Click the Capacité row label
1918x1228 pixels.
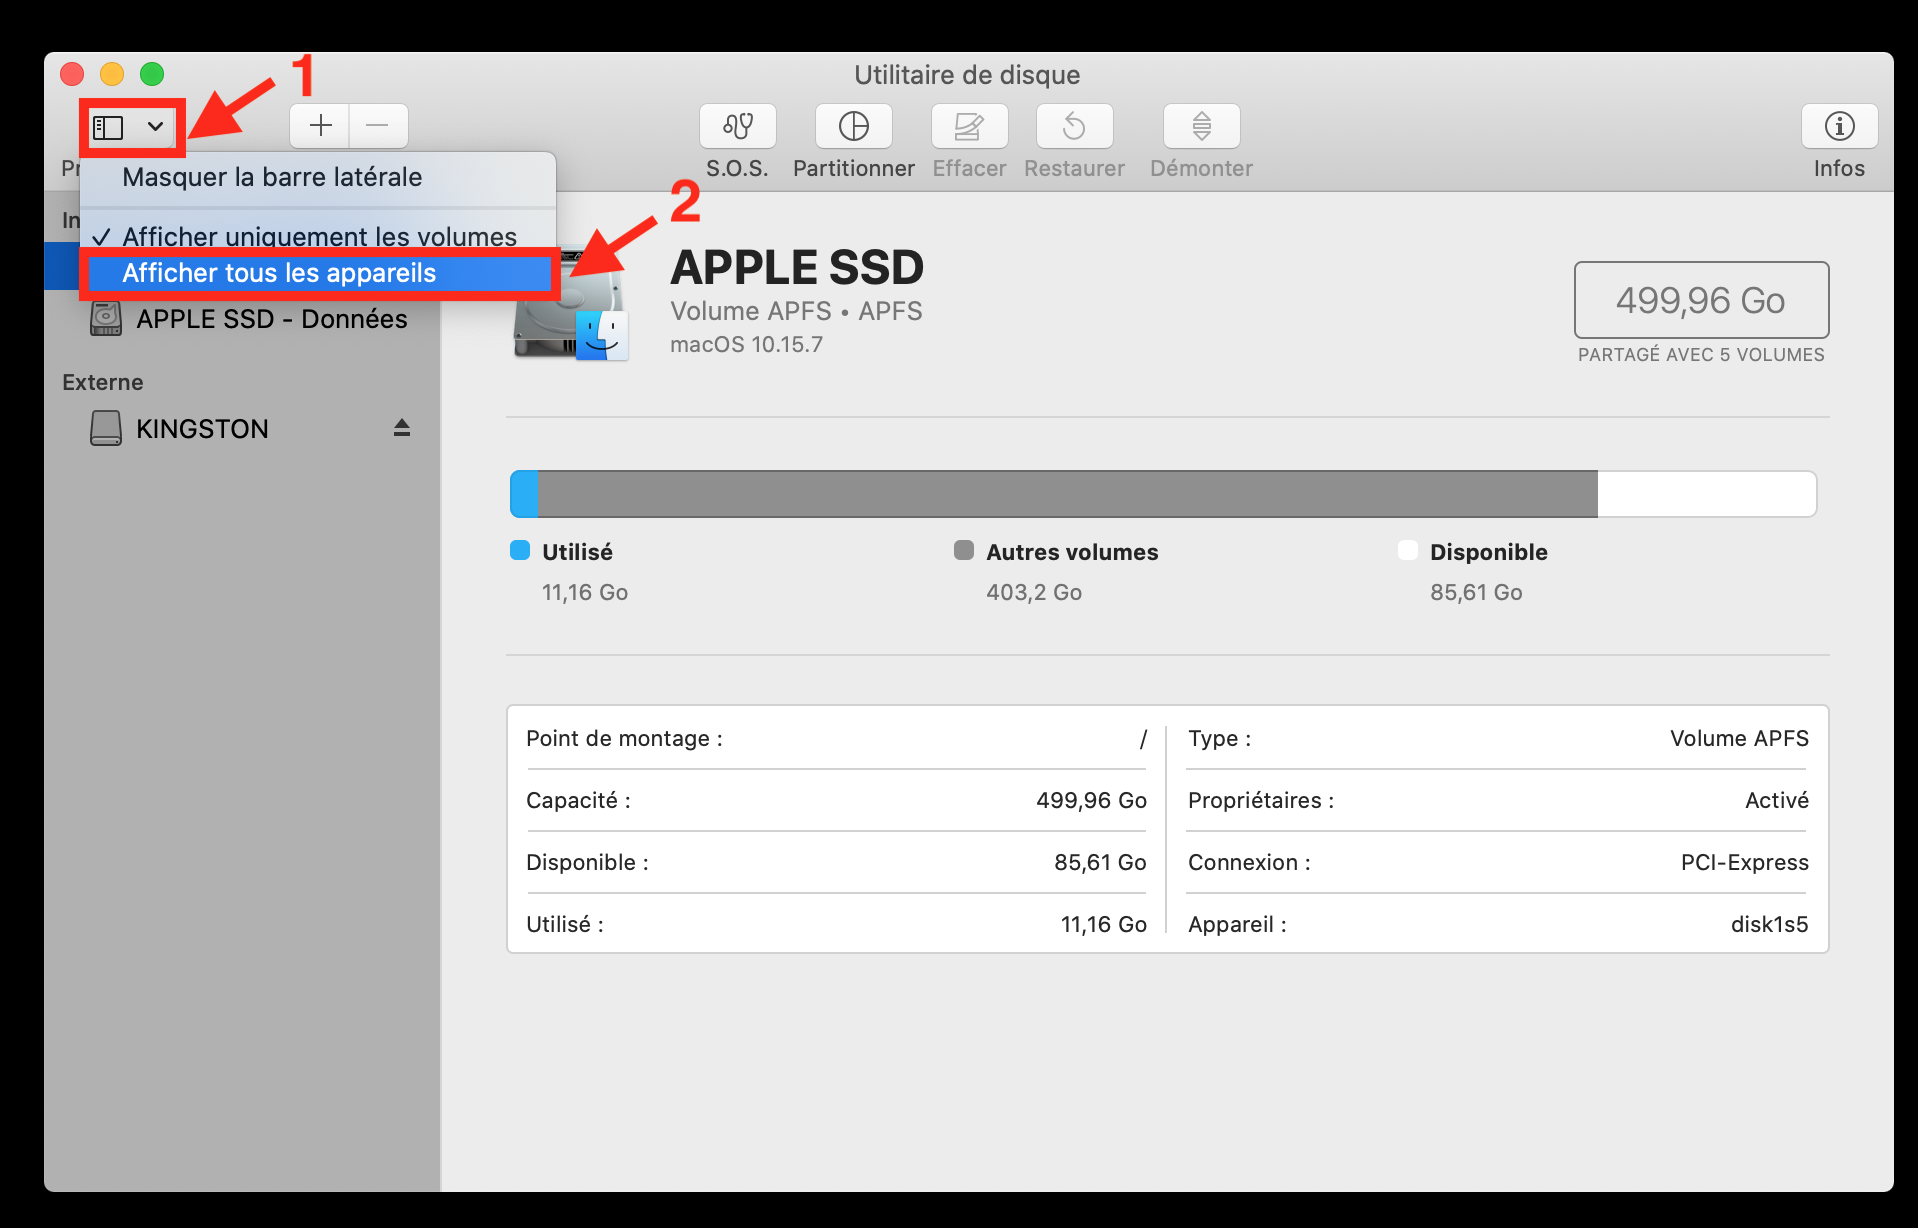[578, 801]
